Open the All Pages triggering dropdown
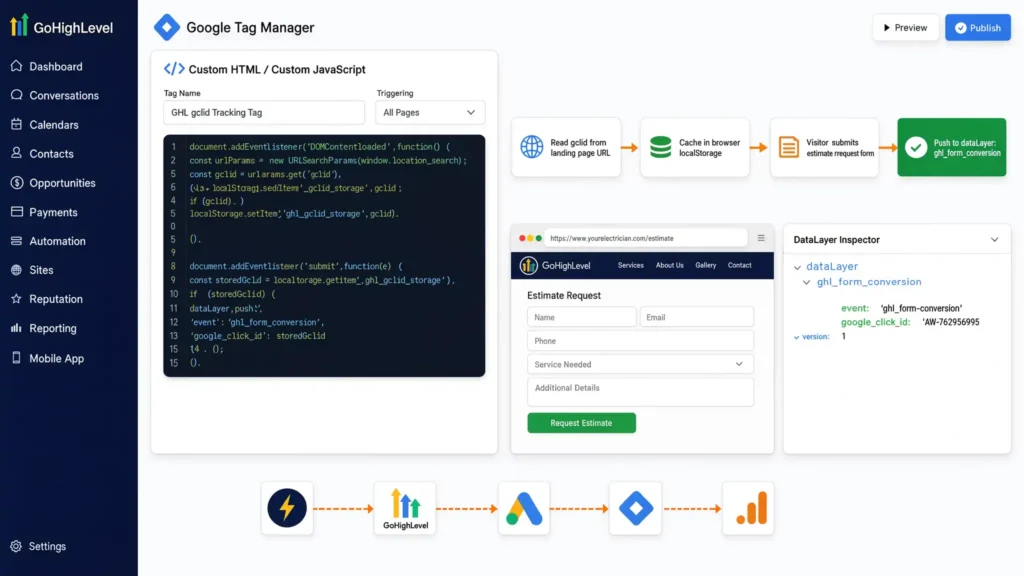This screenshot has width=1024, height=576. 430,112
